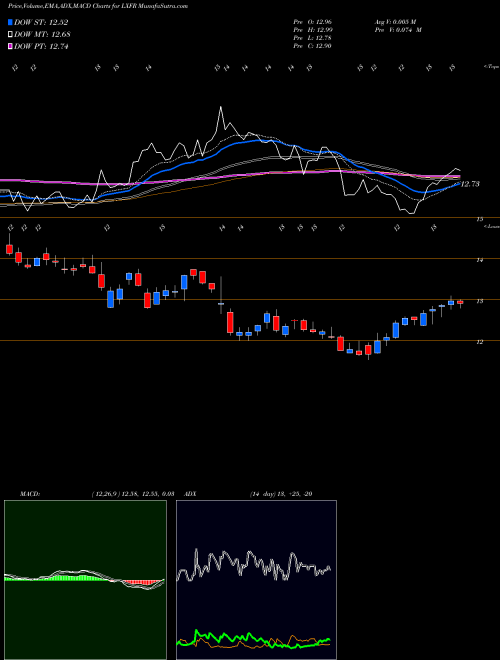Click the '<Lows' marker label

[x=491, y=227]
